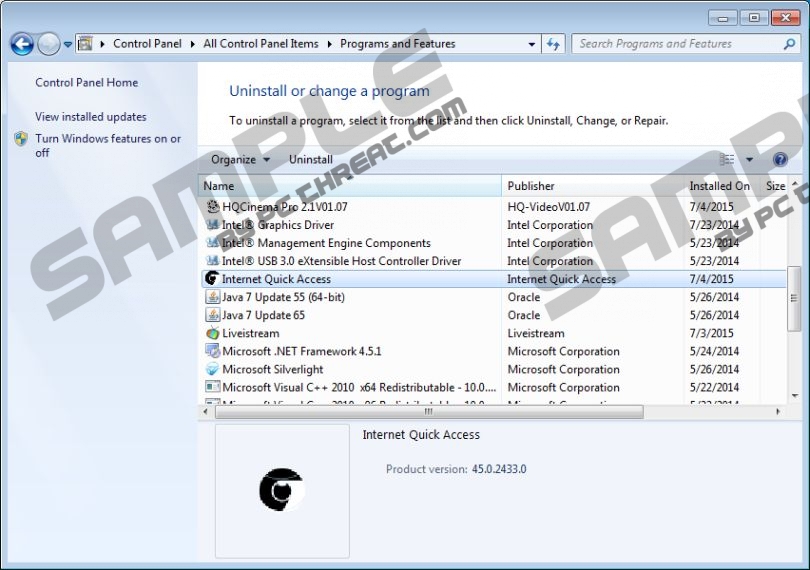Click the Control Panel breadcrumb segment
810x570 pixels.
(147, 44)
